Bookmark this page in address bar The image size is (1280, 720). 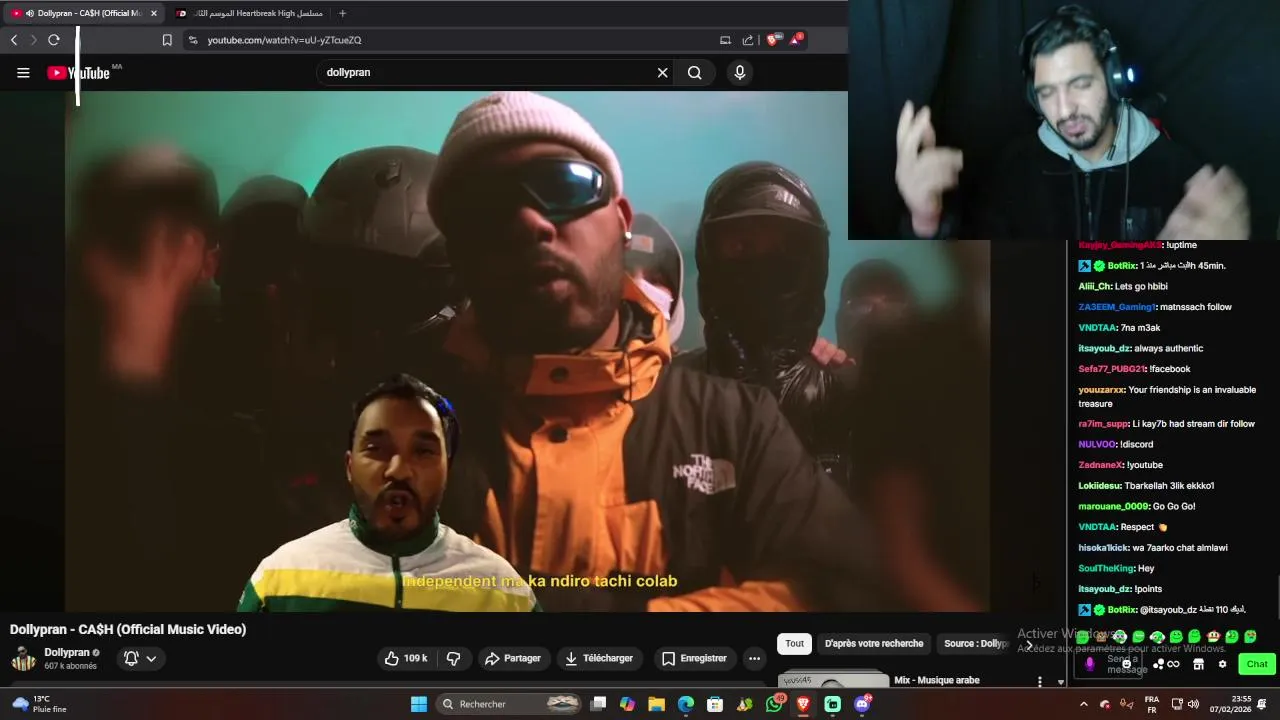click(x=167, y=40)
